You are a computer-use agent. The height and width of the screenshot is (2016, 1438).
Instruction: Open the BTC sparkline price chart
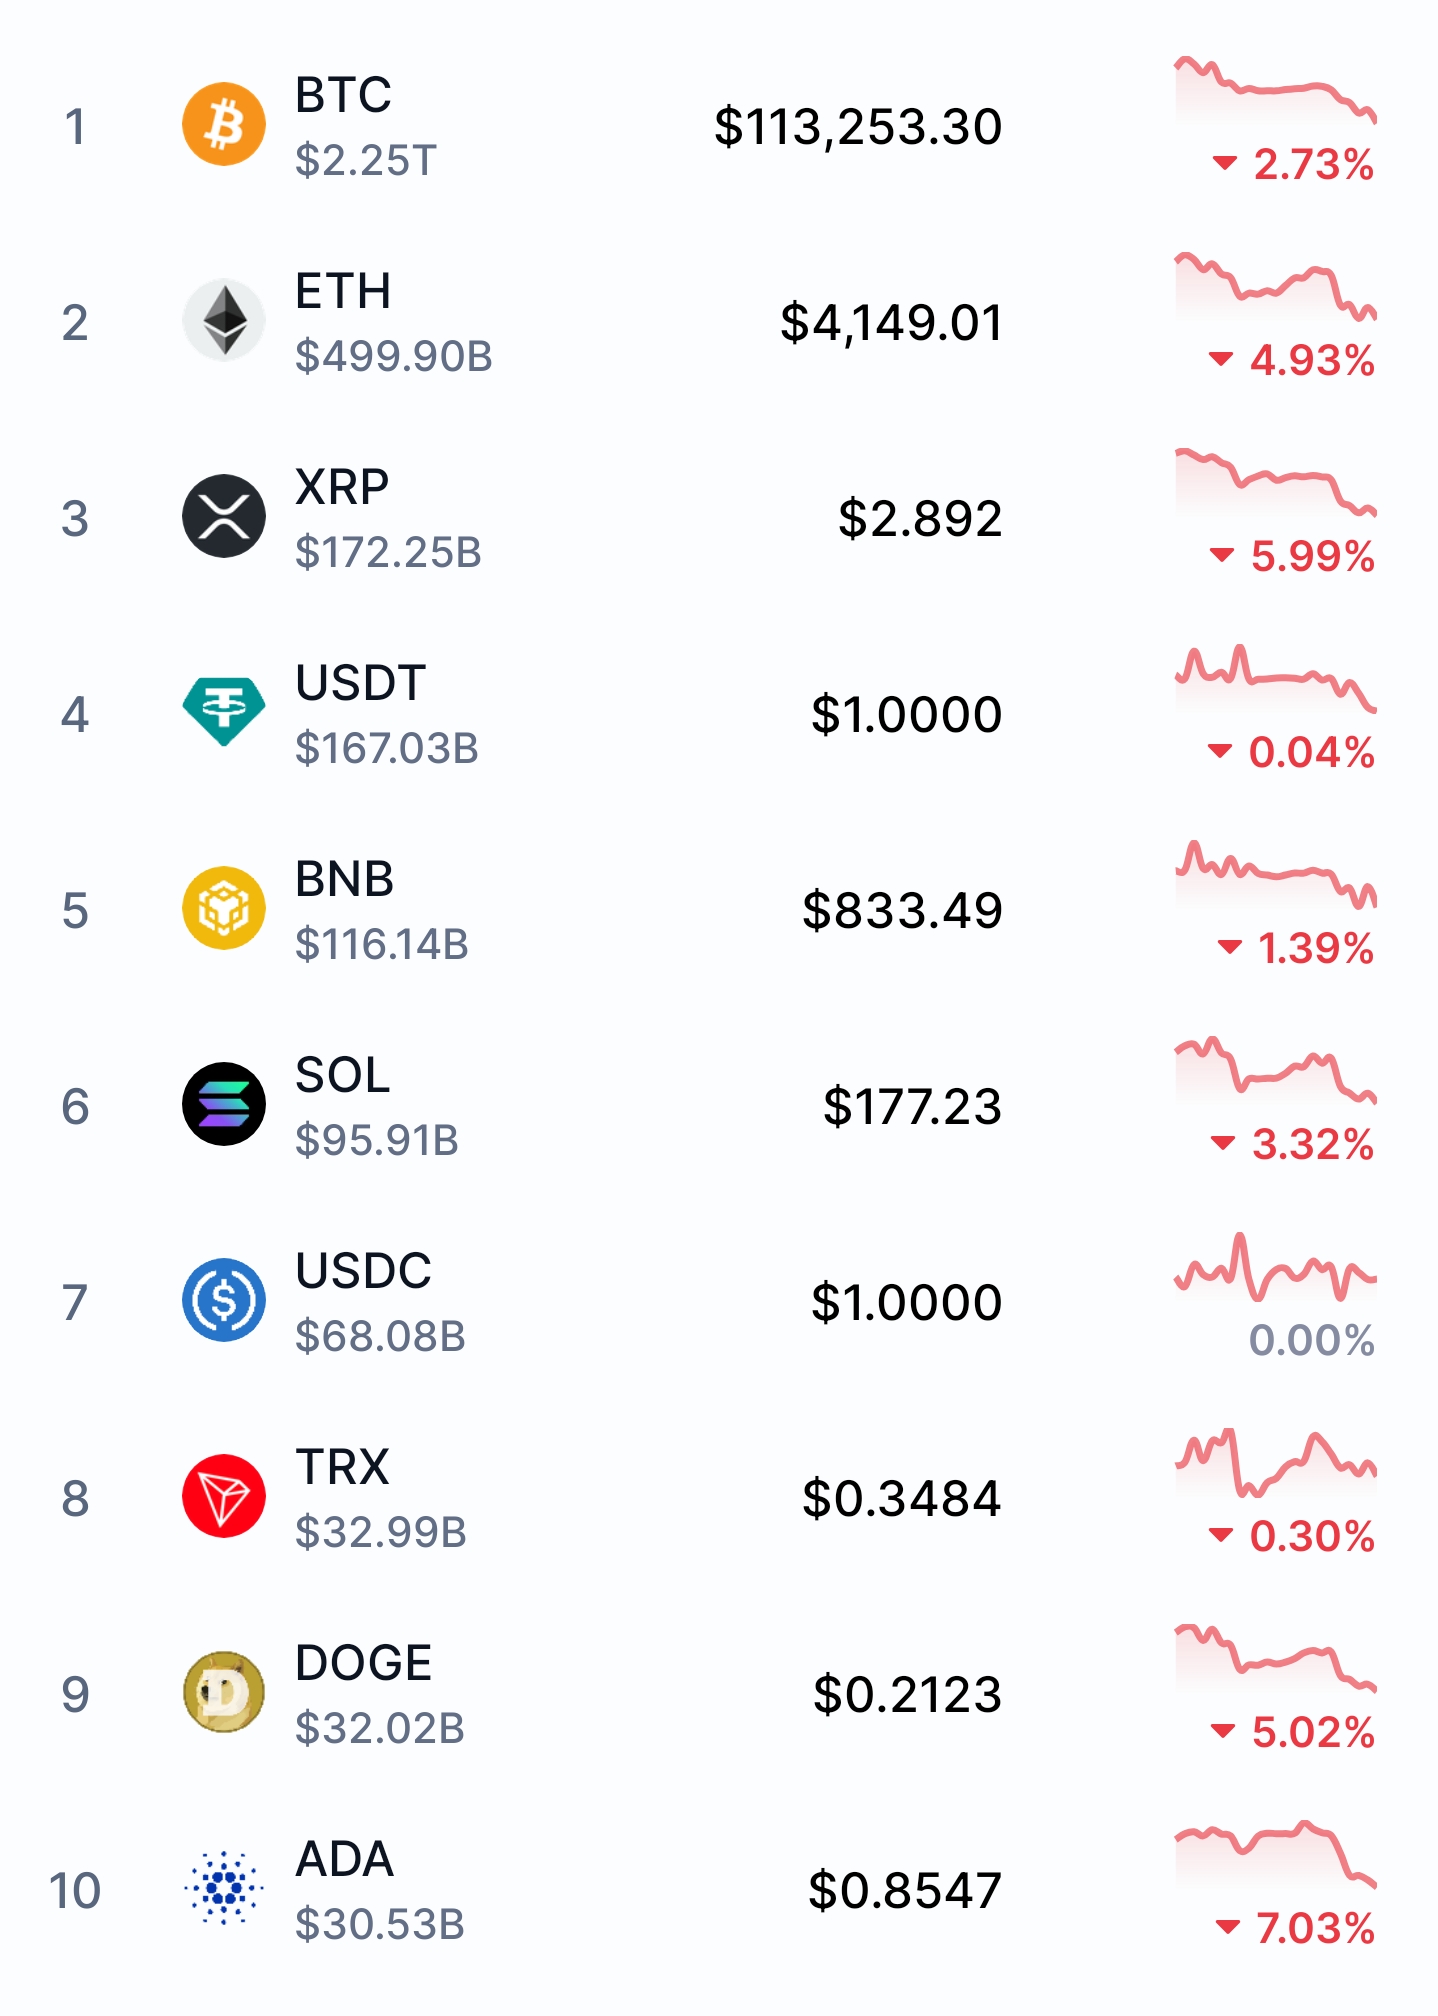pyautogui.click(x=1276, y=90)
